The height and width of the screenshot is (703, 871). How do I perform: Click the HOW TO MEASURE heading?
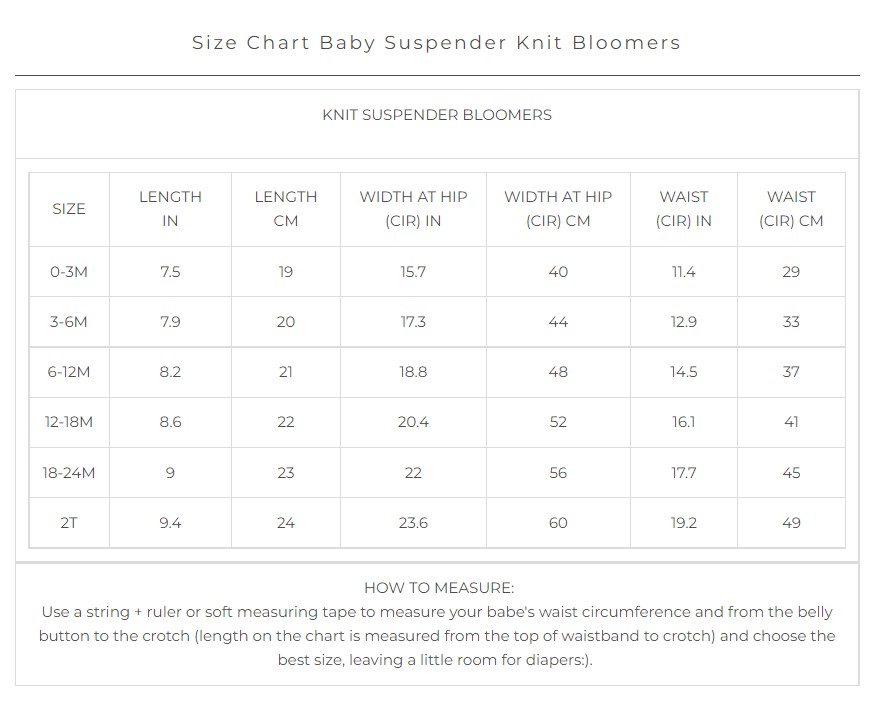tap(439, 587)
